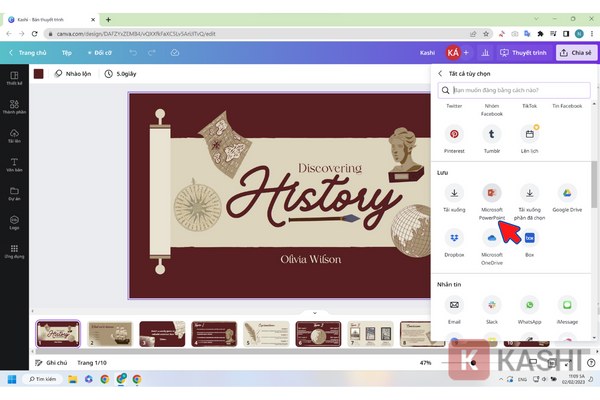Send via Slack
Image resolution: width=600 pixels, height=400 pixels.
tap(492, 305)
